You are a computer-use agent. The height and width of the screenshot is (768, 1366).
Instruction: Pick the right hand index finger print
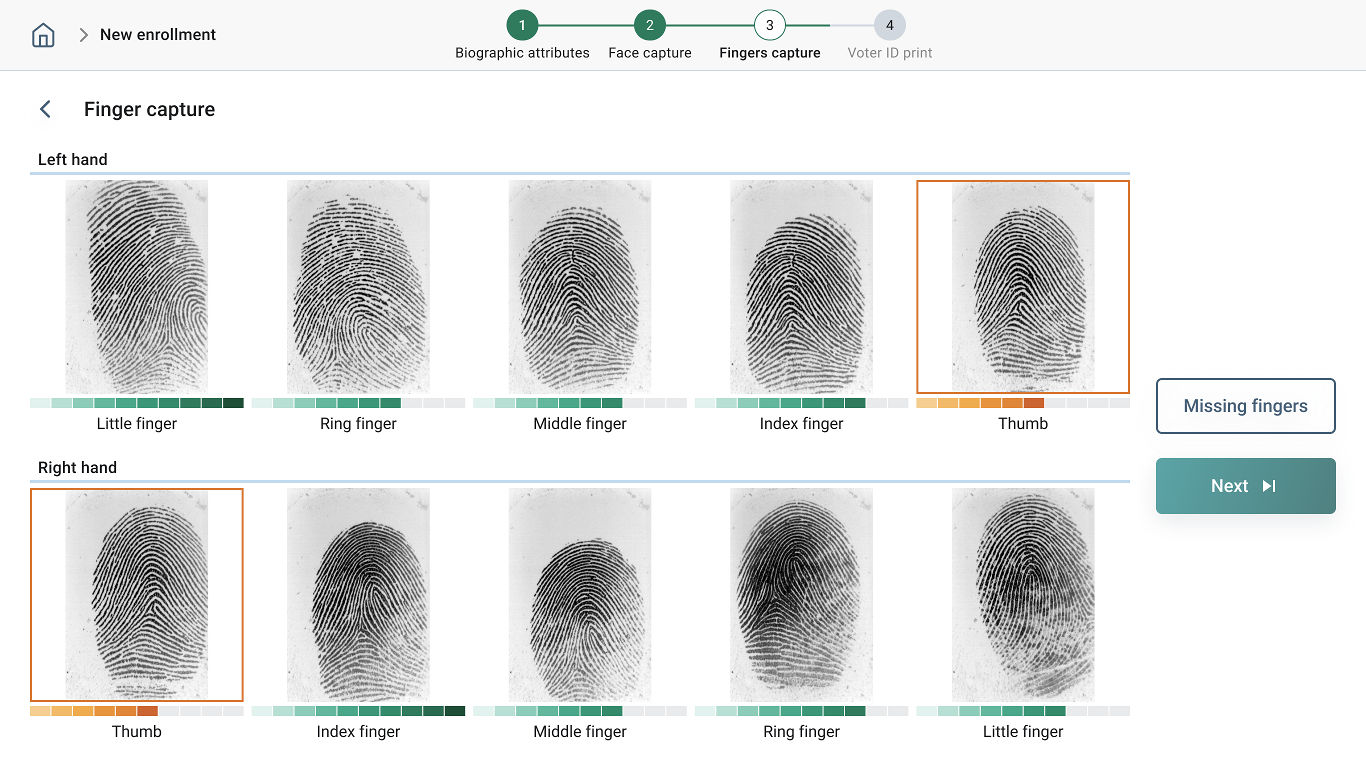[358, 595]
